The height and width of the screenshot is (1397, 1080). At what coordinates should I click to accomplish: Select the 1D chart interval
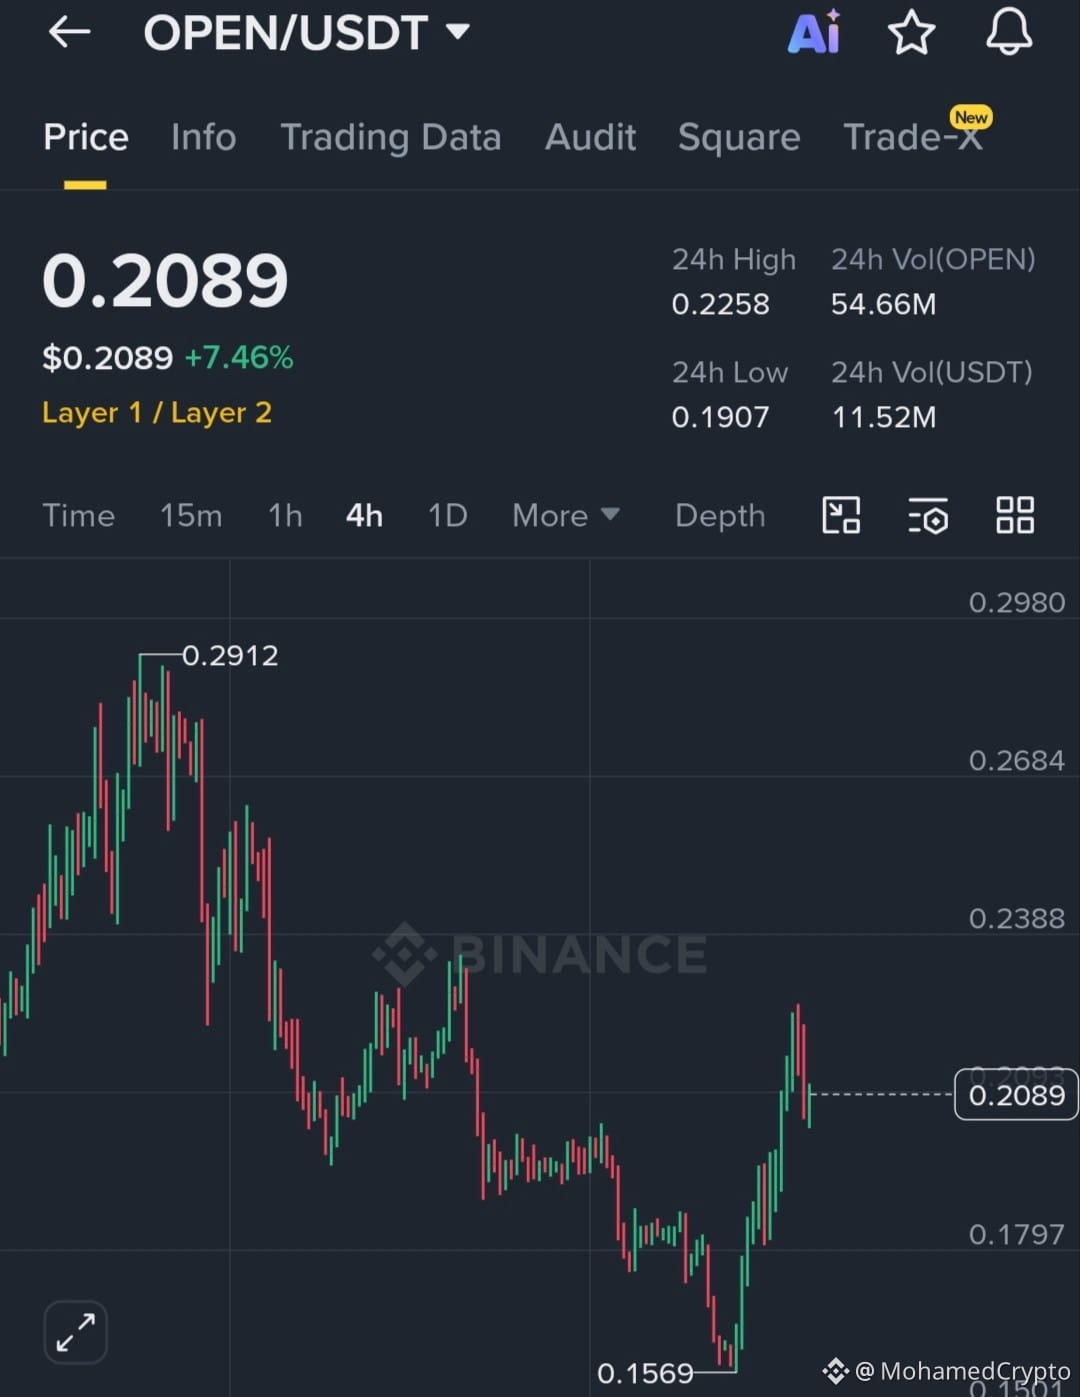click(447, 516)
